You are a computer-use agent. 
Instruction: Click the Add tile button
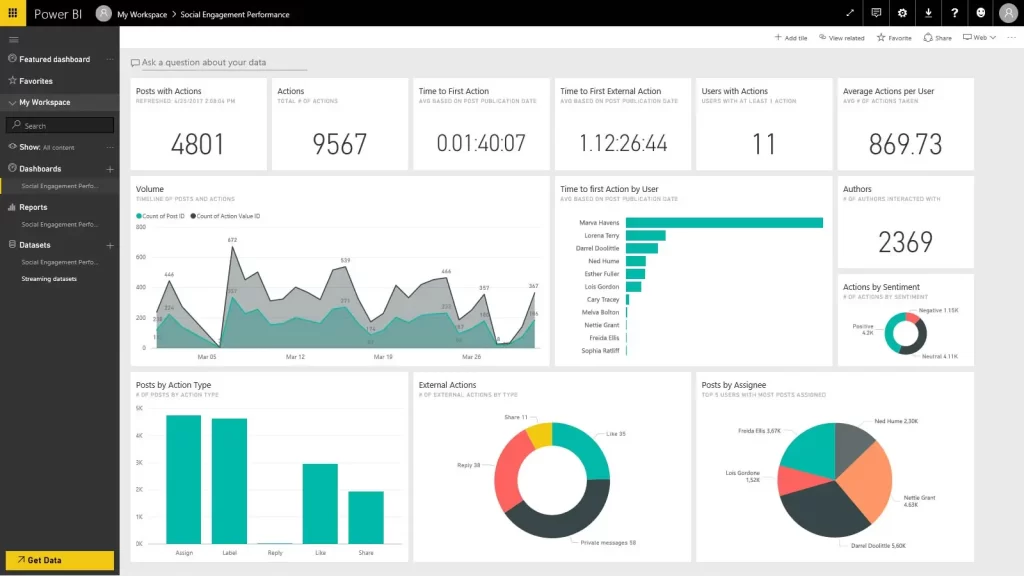click(x=791, y=38)
